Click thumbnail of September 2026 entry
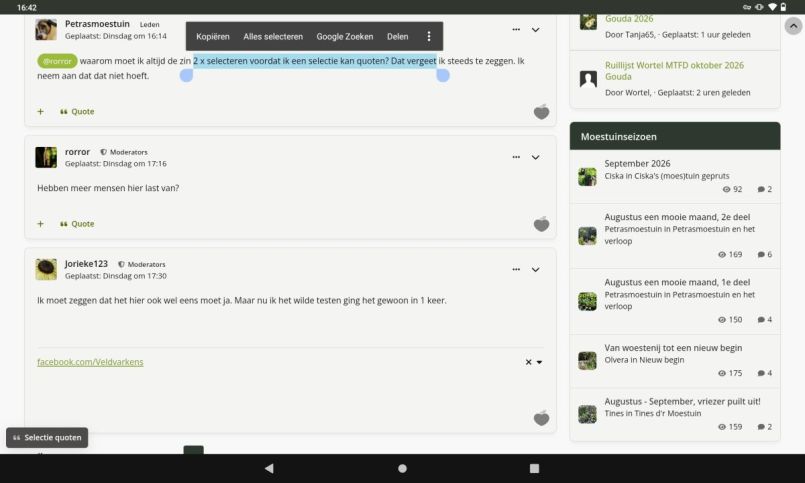 (x=587, y=176)
